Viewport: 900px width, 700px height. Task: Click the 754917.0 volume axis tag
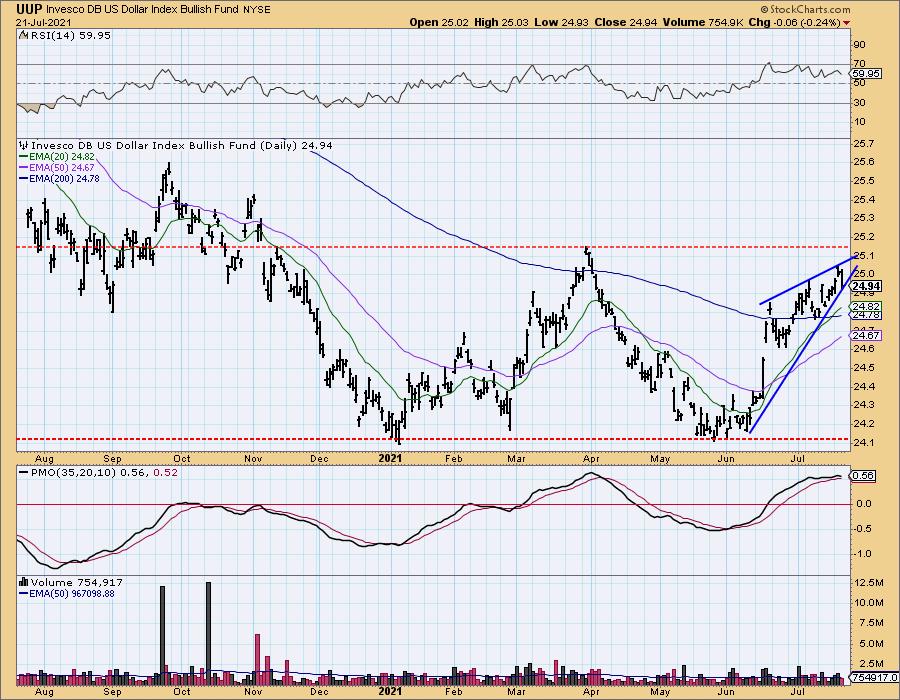tap(875, 677)
